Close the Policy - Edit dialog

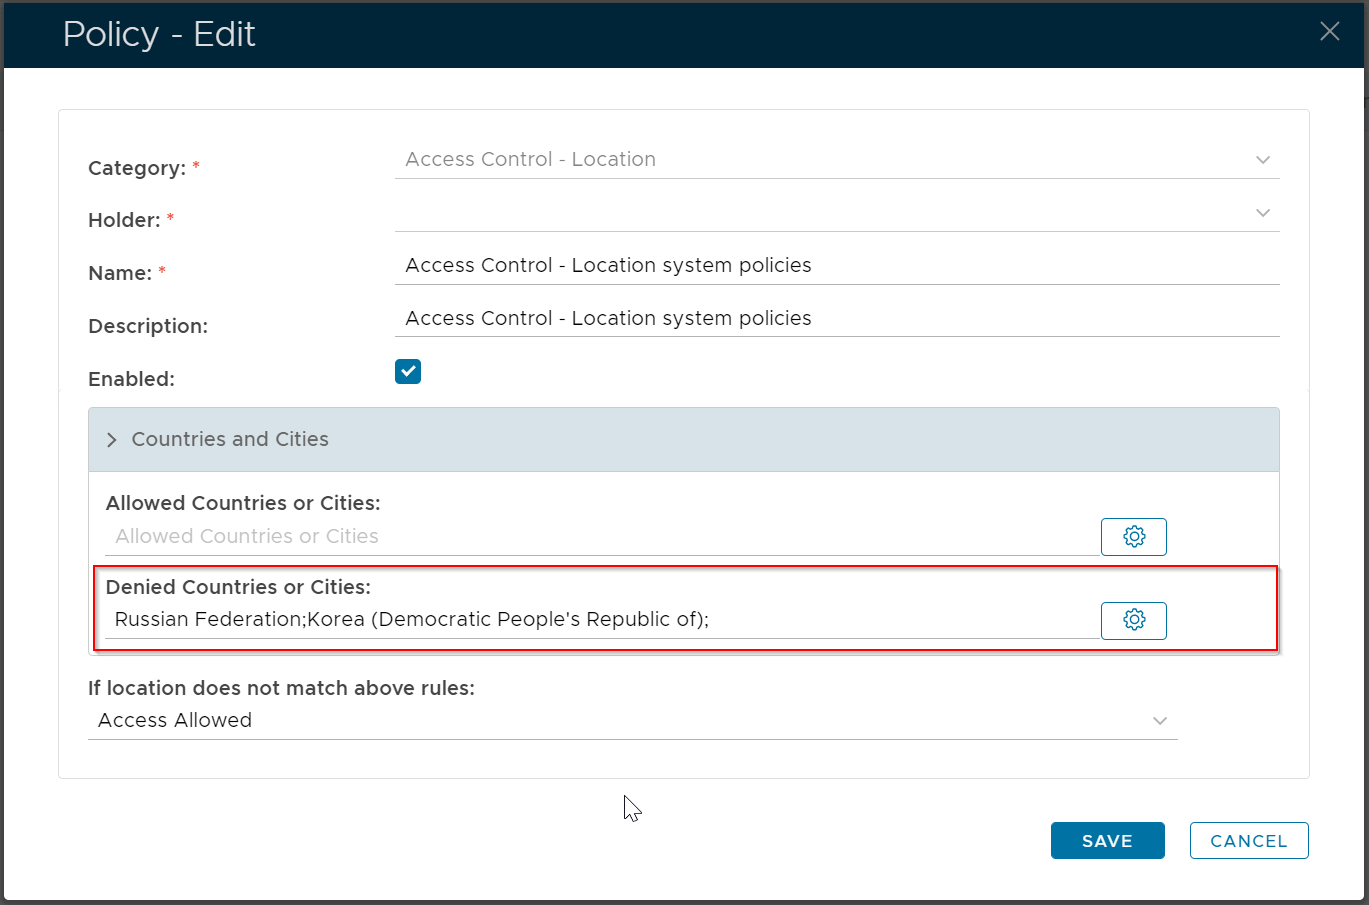pos(1329,32)
